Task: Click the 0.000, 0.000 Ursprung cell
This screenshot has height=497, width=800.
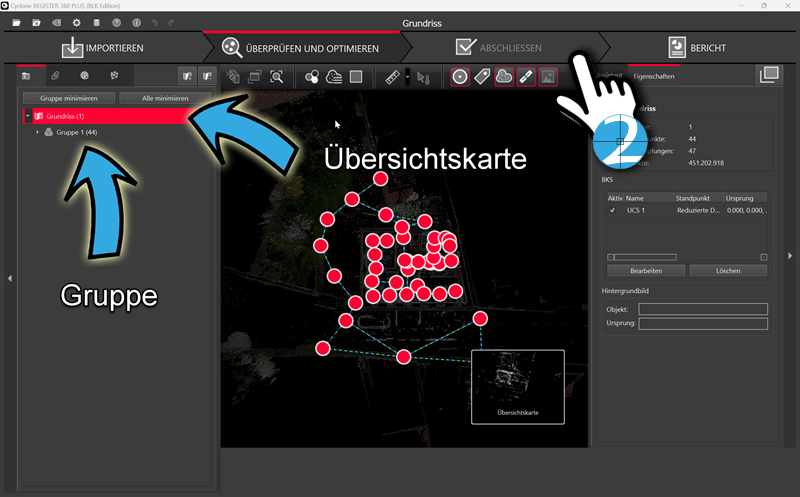Action: pos(746,210)
